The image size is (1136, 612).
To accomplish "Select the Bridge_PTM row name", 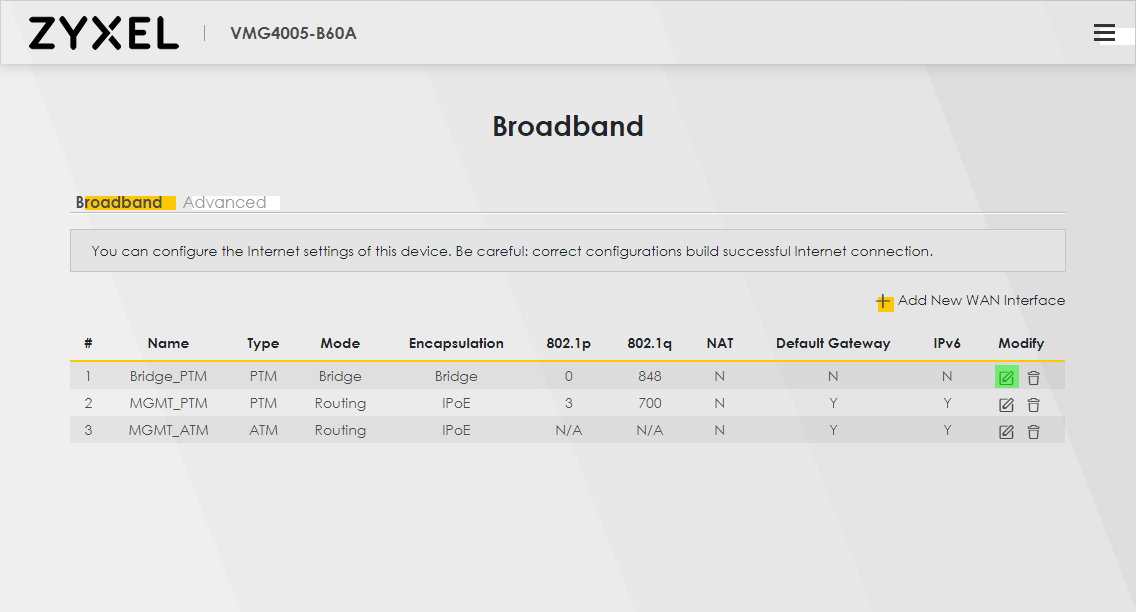I will tap(168, 376).
